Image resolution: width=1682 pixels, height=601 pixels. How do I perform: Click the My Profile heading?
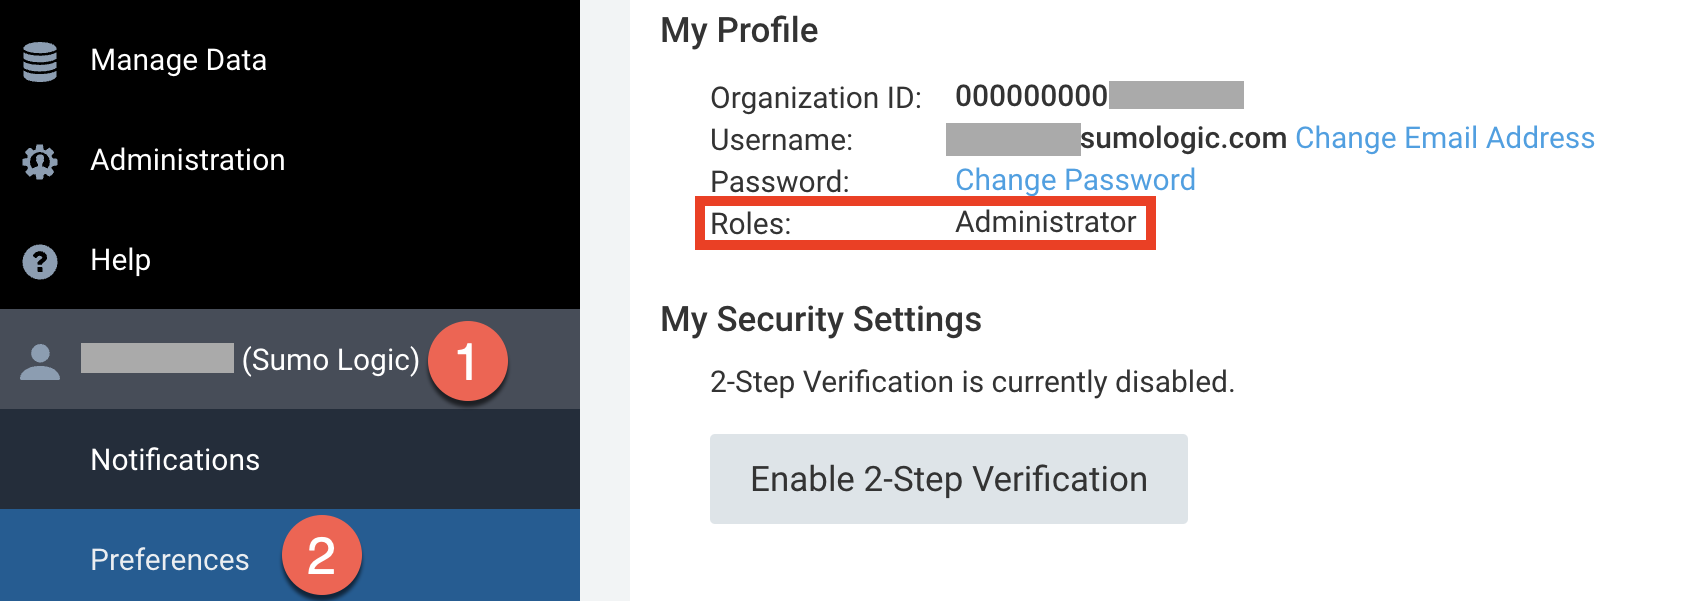[x=739, y=31]
